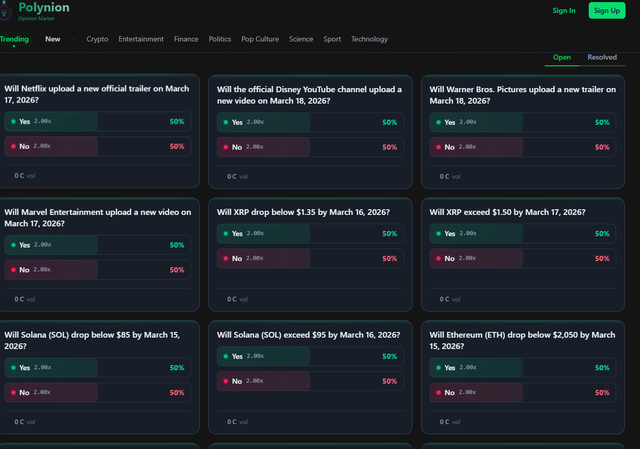Viewport: 640px width, 449px height.
Task: Open the Entertainment category
Action: click(141, 39)
